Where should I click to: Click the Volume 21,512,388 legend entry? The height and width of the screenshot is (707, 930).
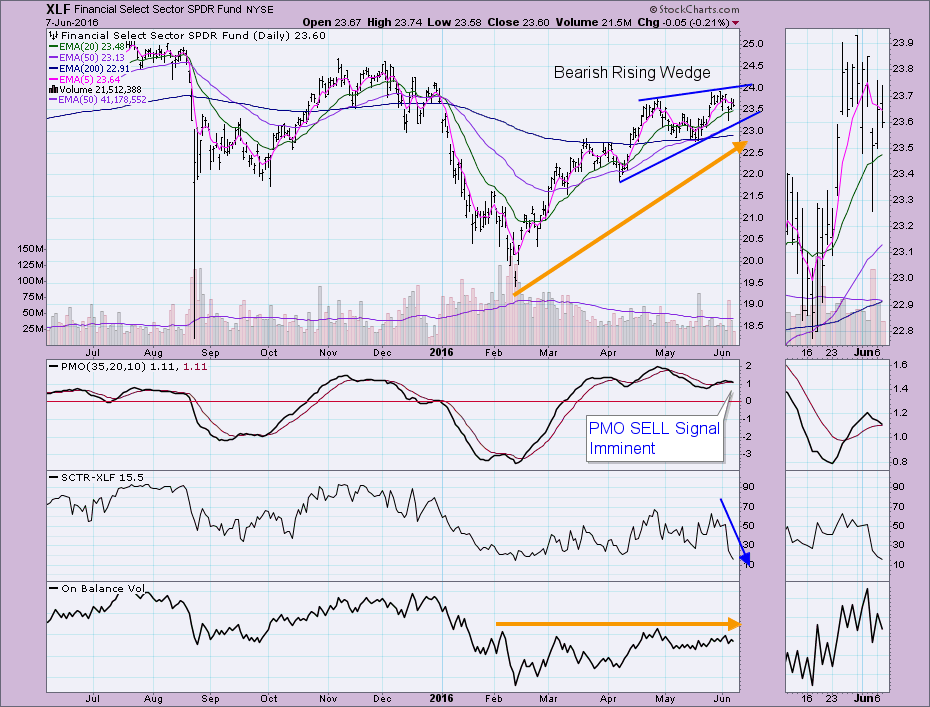coord(95,90)
